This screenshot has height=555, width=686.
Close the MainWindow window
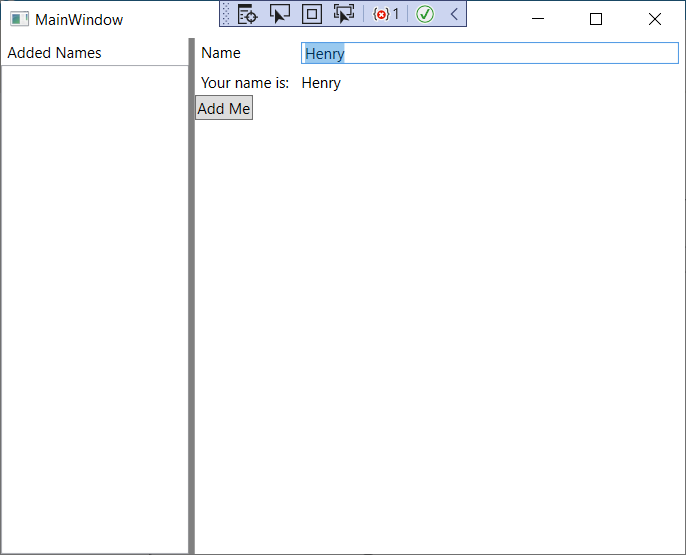pos(655,19)
